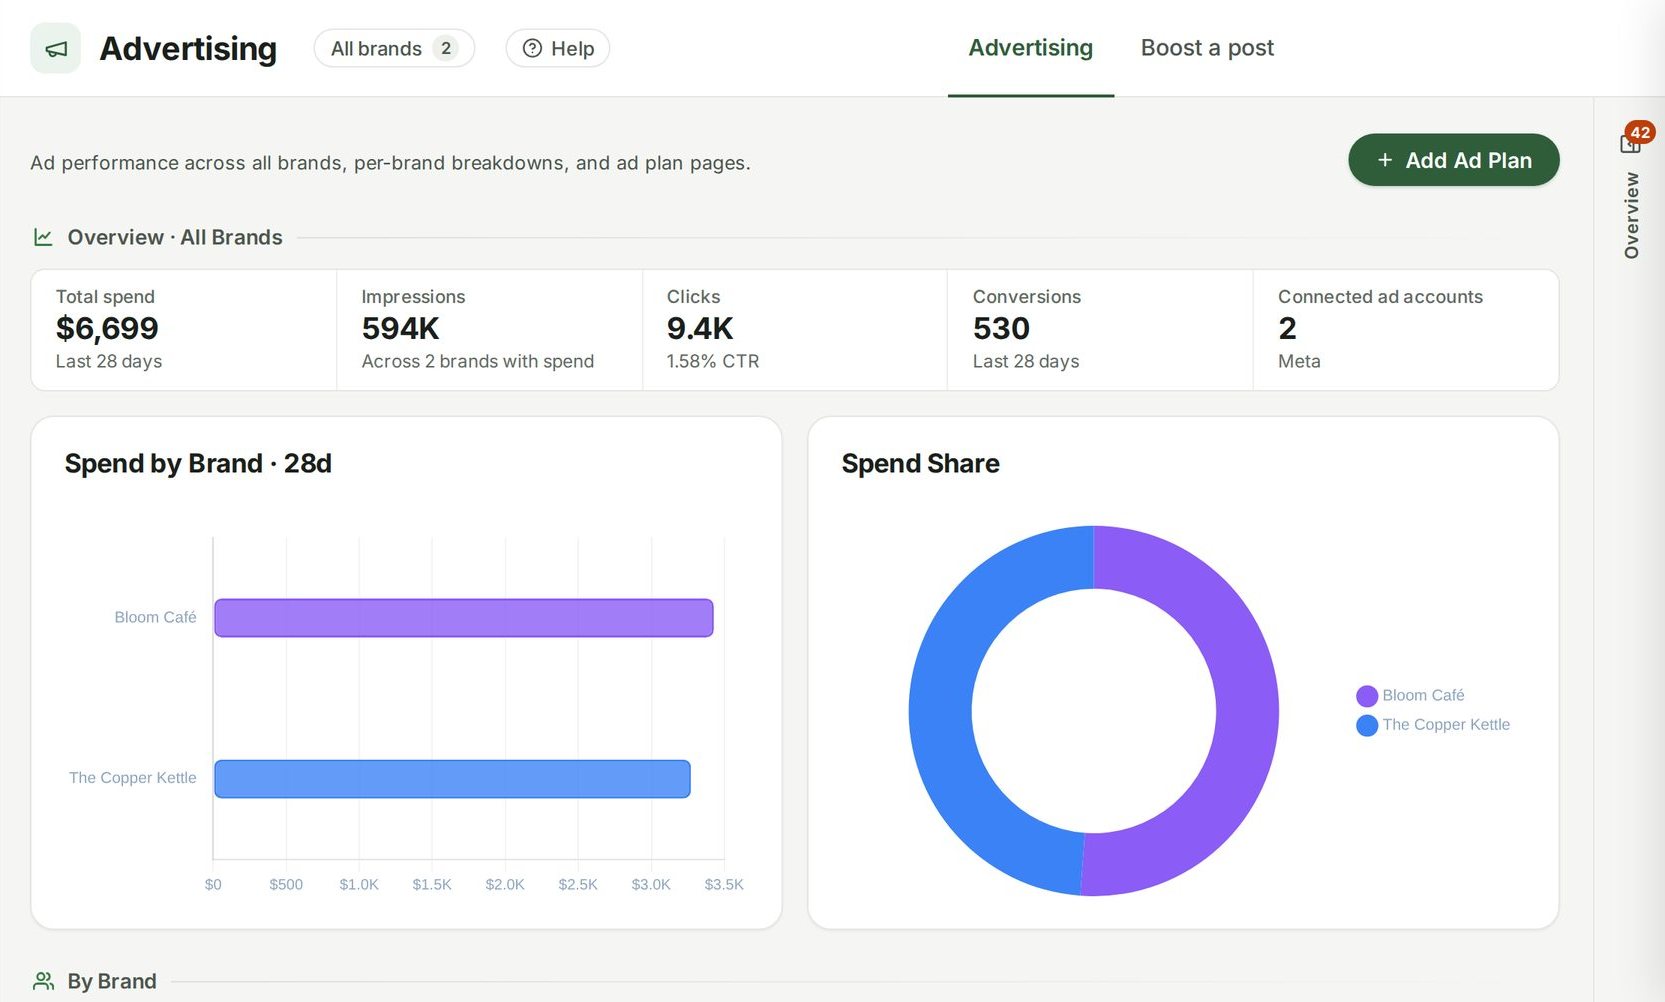The width and height of the screenshot is (1665, 1002).
Task: Click the line chart icon beside Overview
Action: point(43,237)
